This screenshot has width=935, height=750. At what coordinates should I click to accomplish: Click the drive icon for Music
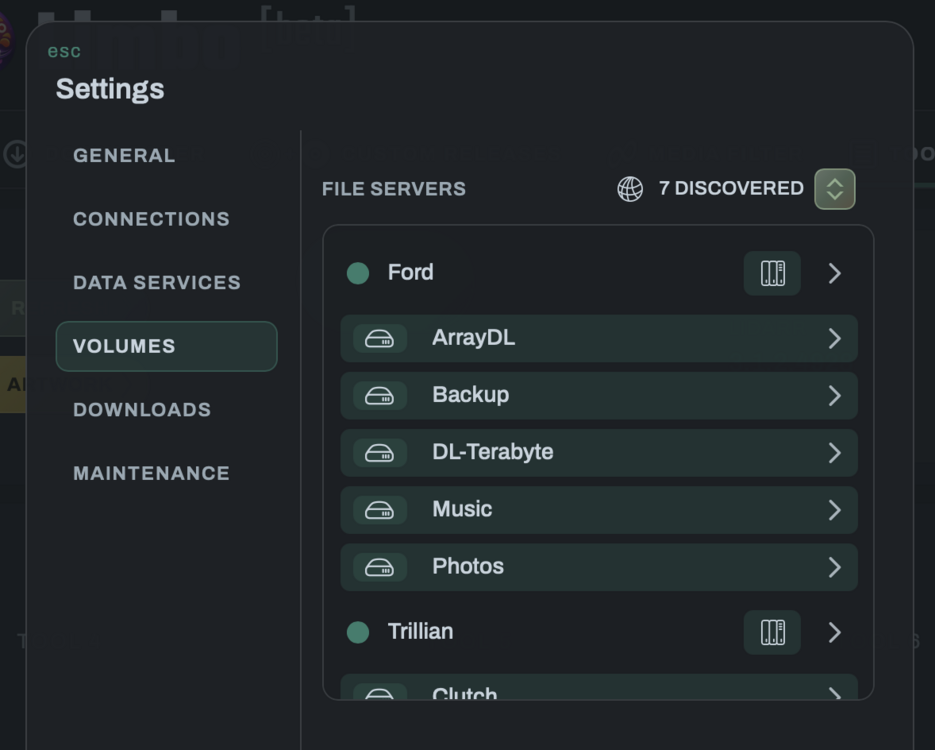(379, 510)
